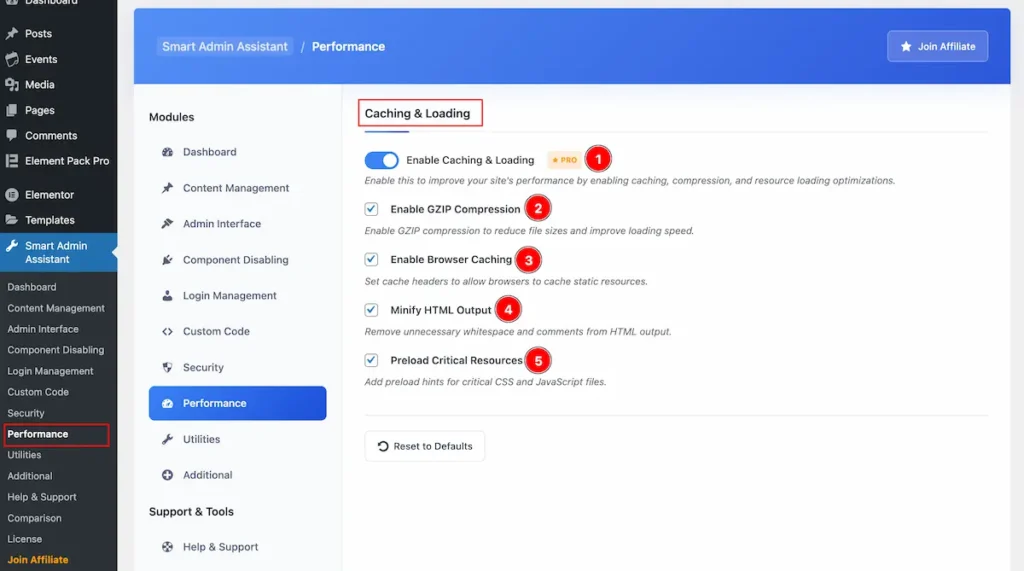The width and height of the screenshot is (1024, 571).
Task: Select the Caching & Loading tab
Action: (417, 113)
